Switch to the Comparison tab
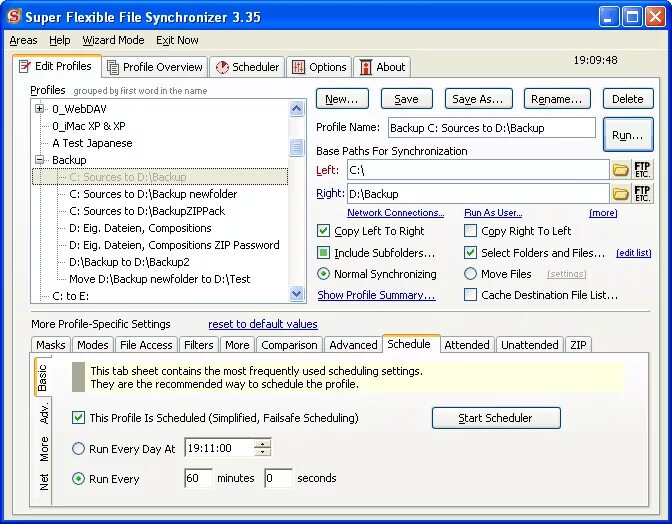 pos(289,345)
